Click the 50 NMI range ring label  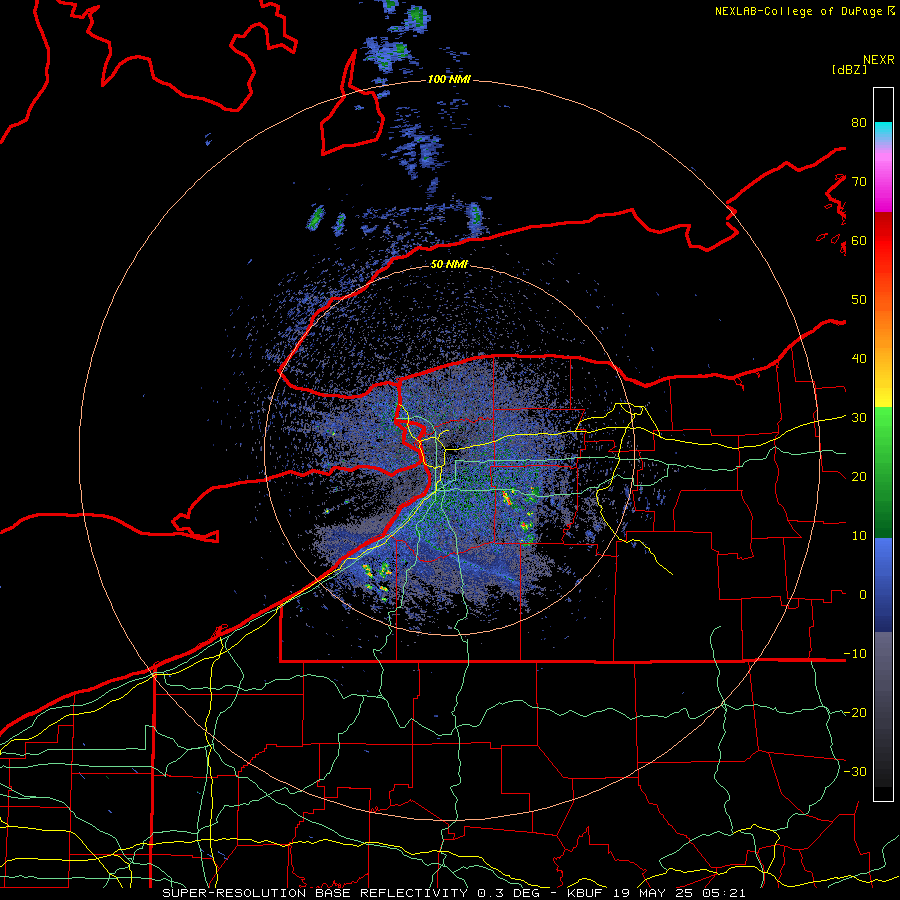449,264
